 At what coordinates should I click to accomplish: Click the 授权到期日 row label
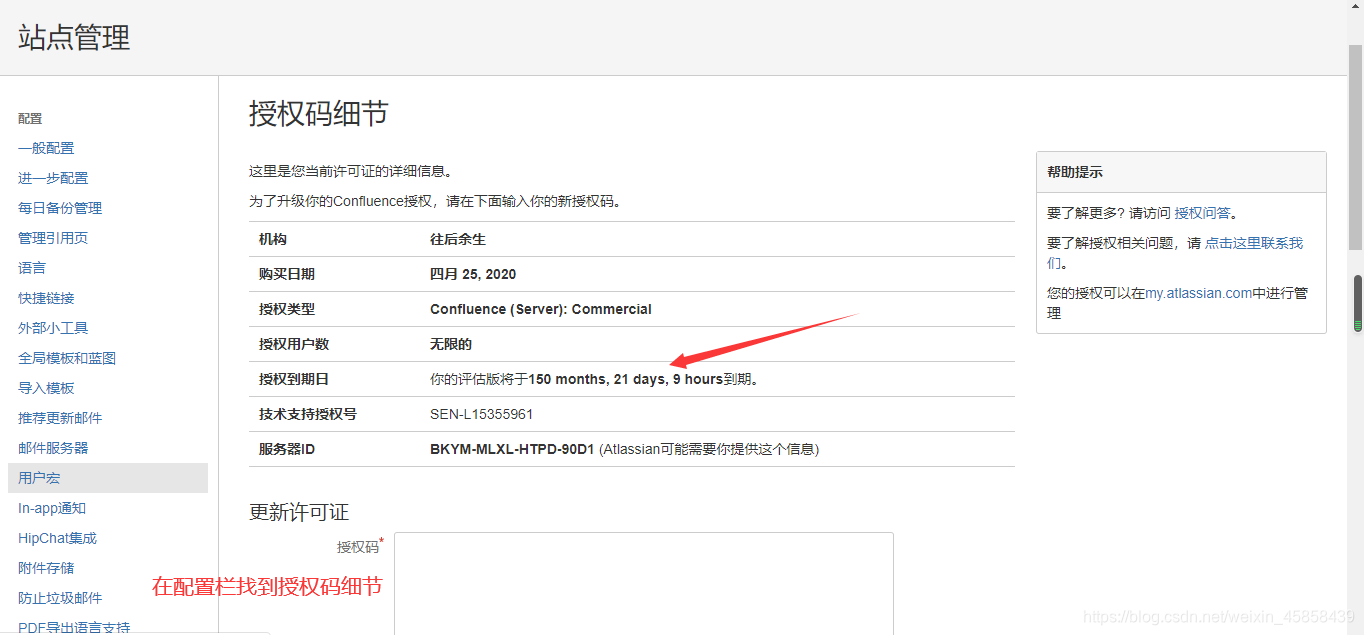[x=294, y=379]
